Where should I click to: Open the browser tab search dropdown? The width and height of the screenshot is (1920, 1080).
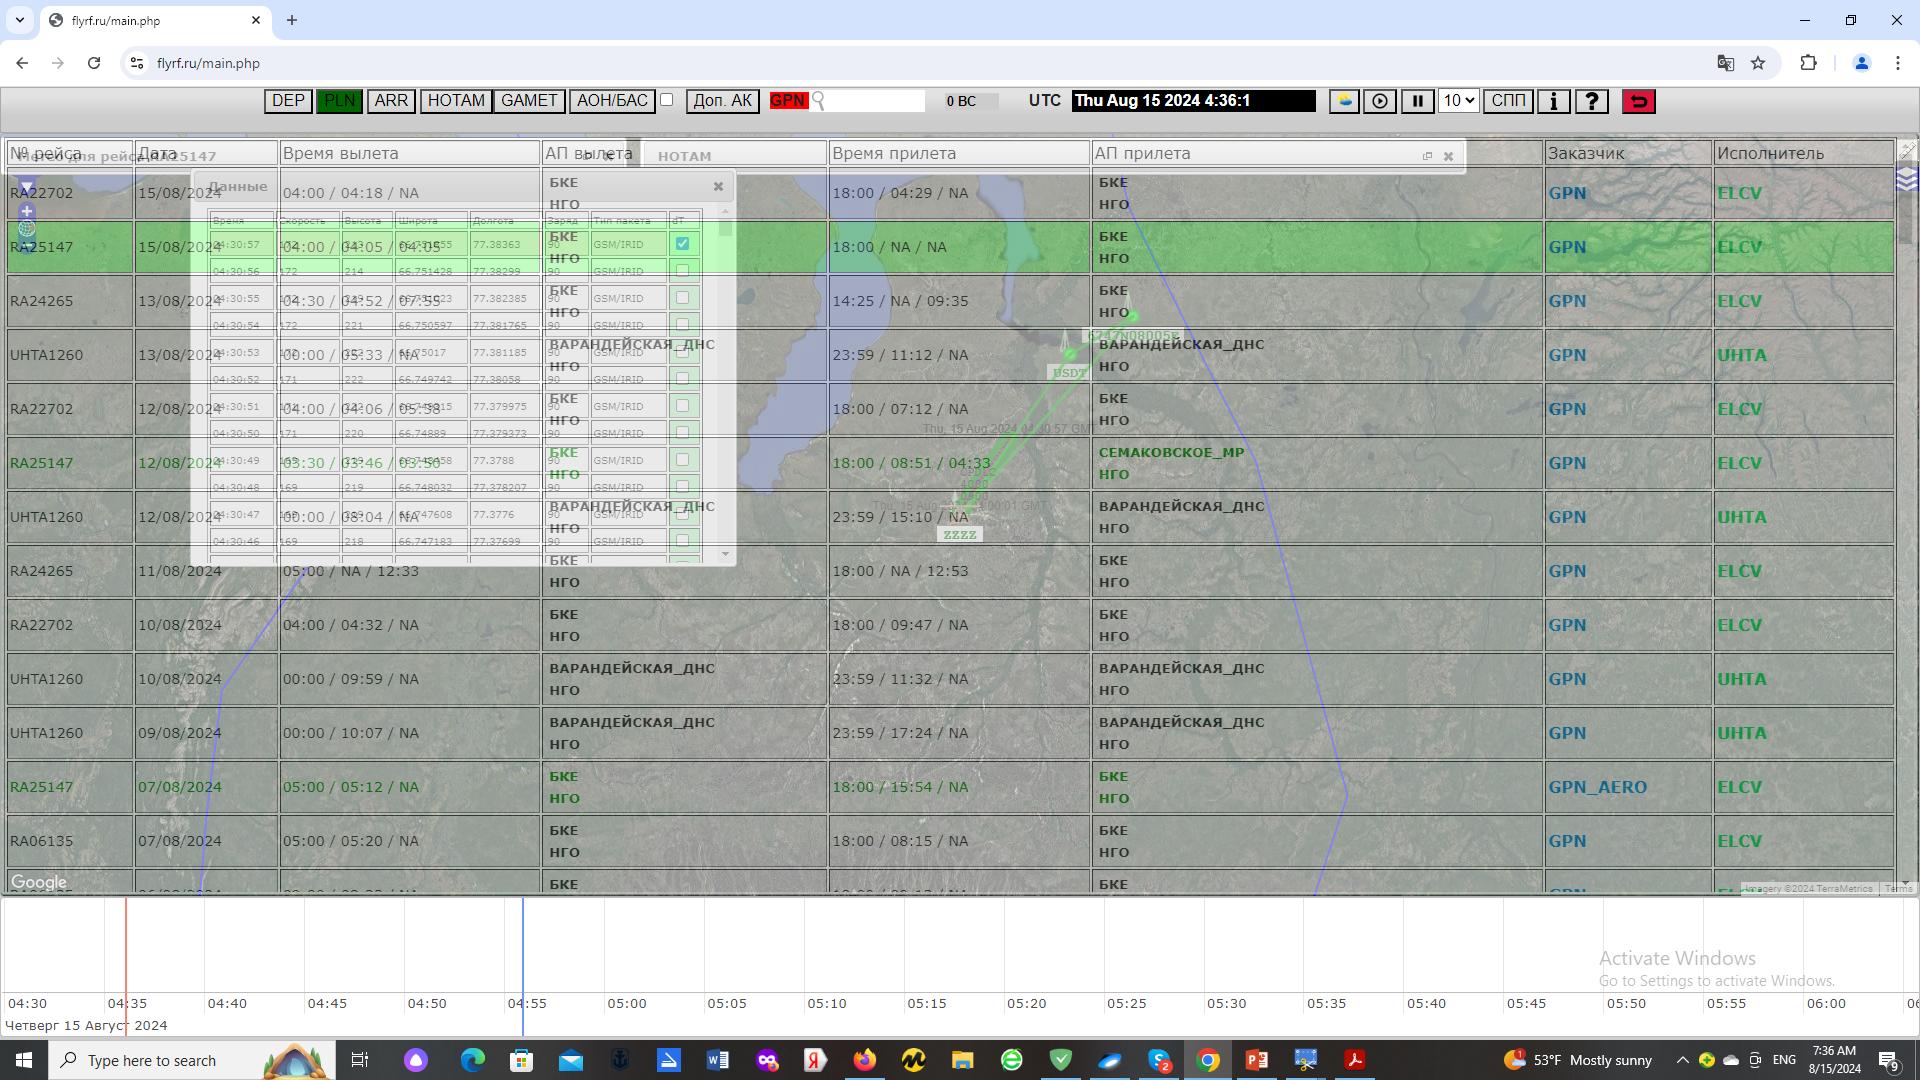[x=20, y=20]
